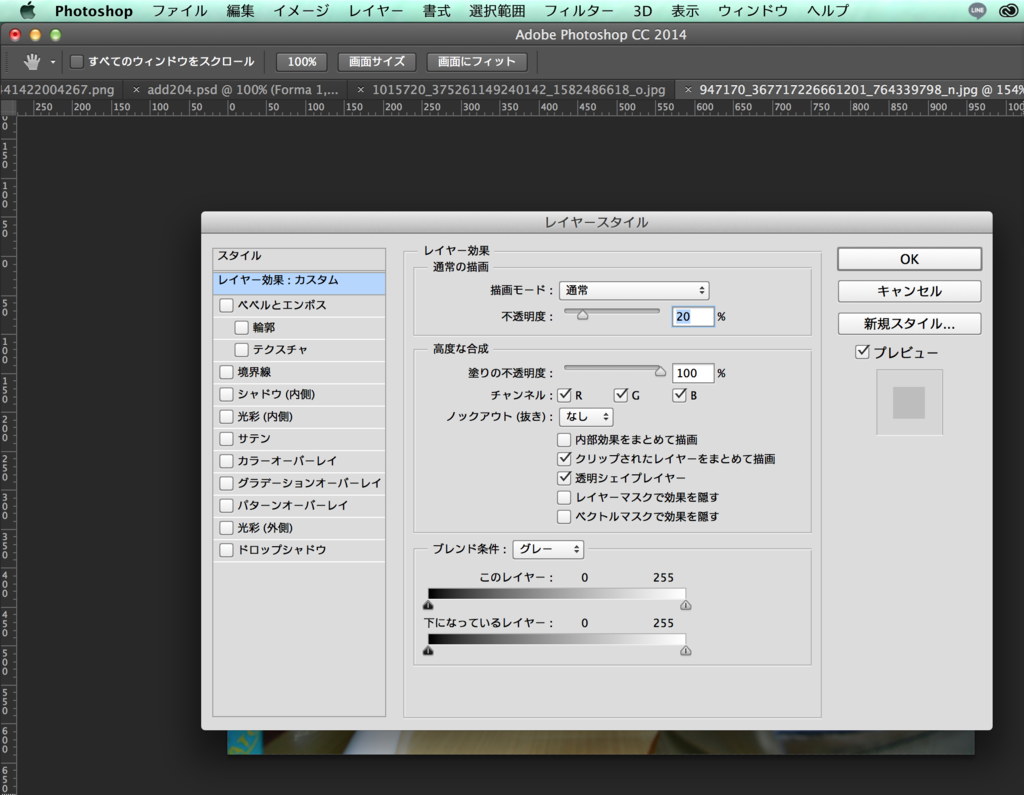Image resolution: width=1024 pixels, height=795 pixels.
Task: Click the 塗りの不透明度 value field
Action: (x=693, y=373)
